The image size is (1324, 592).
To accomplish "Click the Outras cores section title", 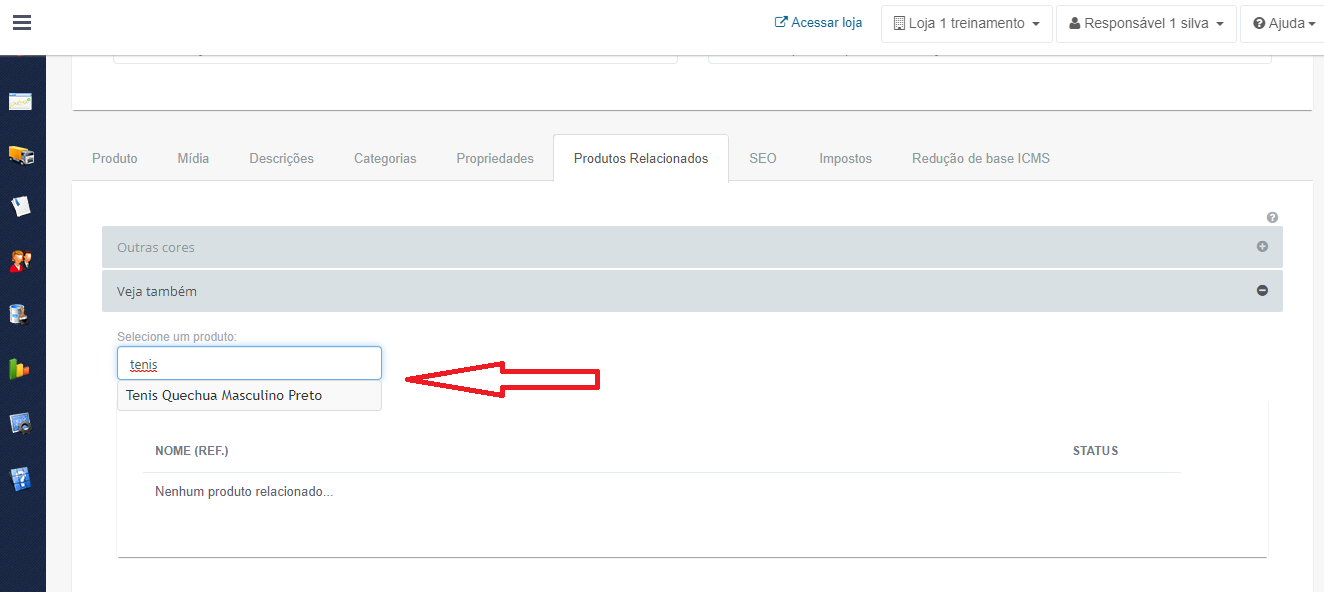I will 156,247.
